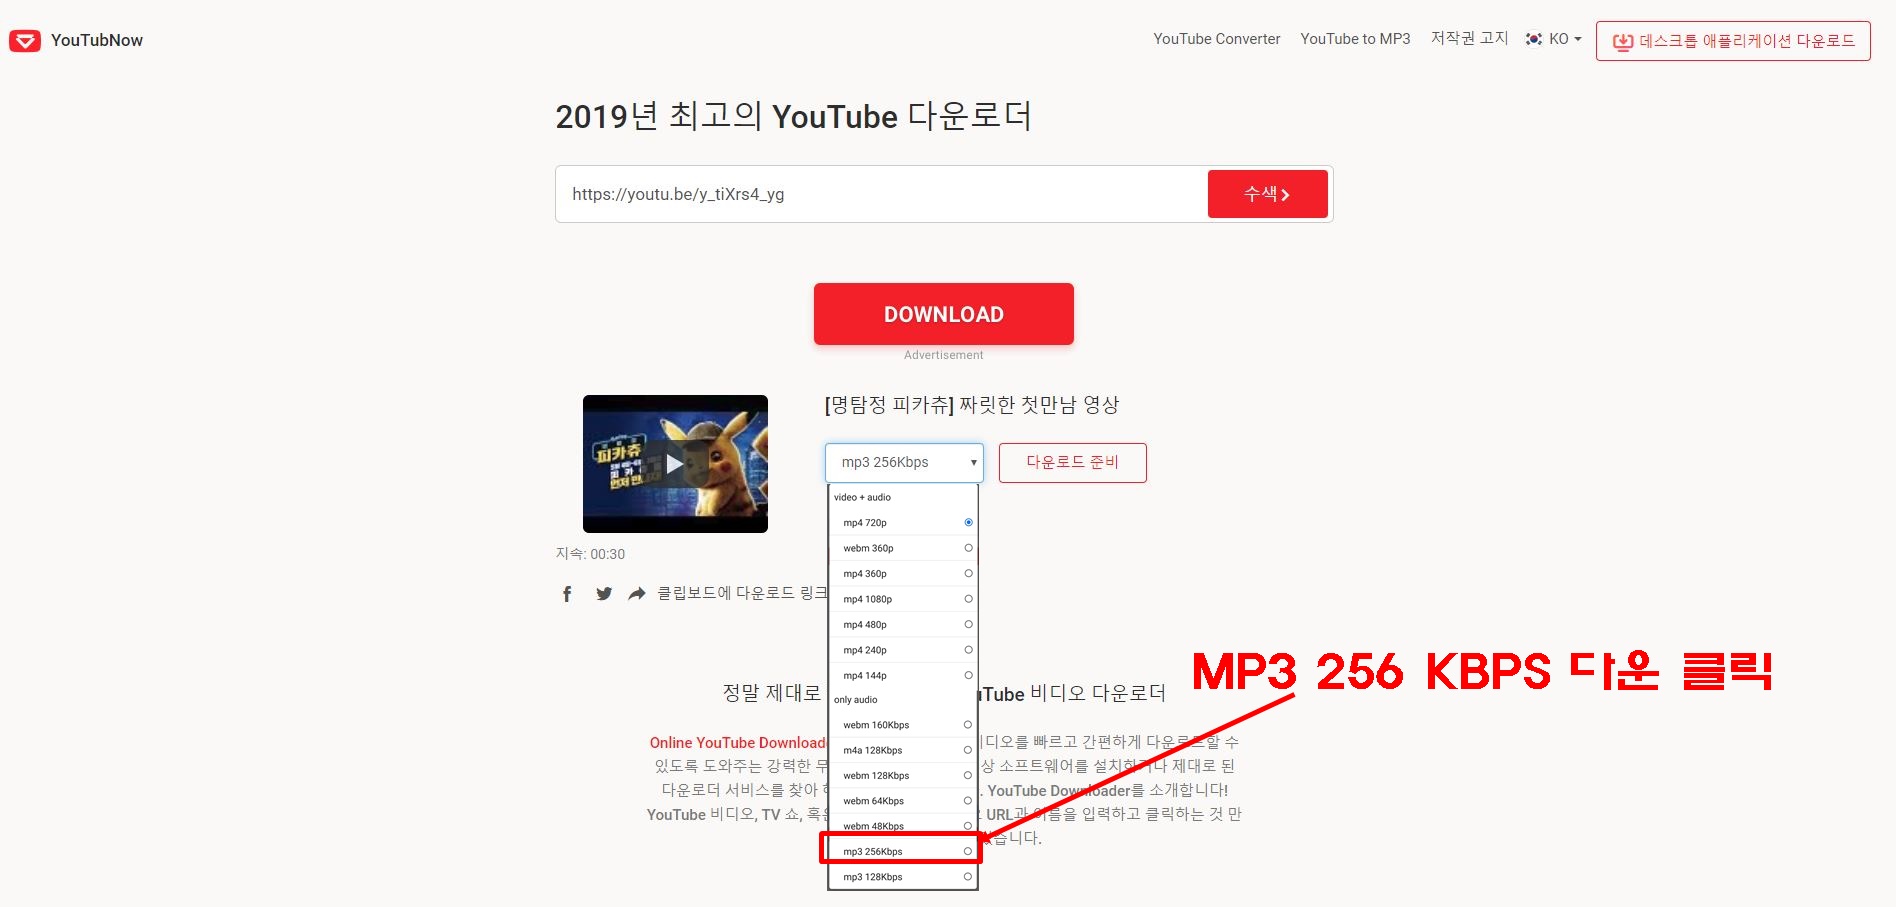Click the 클립보드에 다운로드 링크 text

point(742,594)
